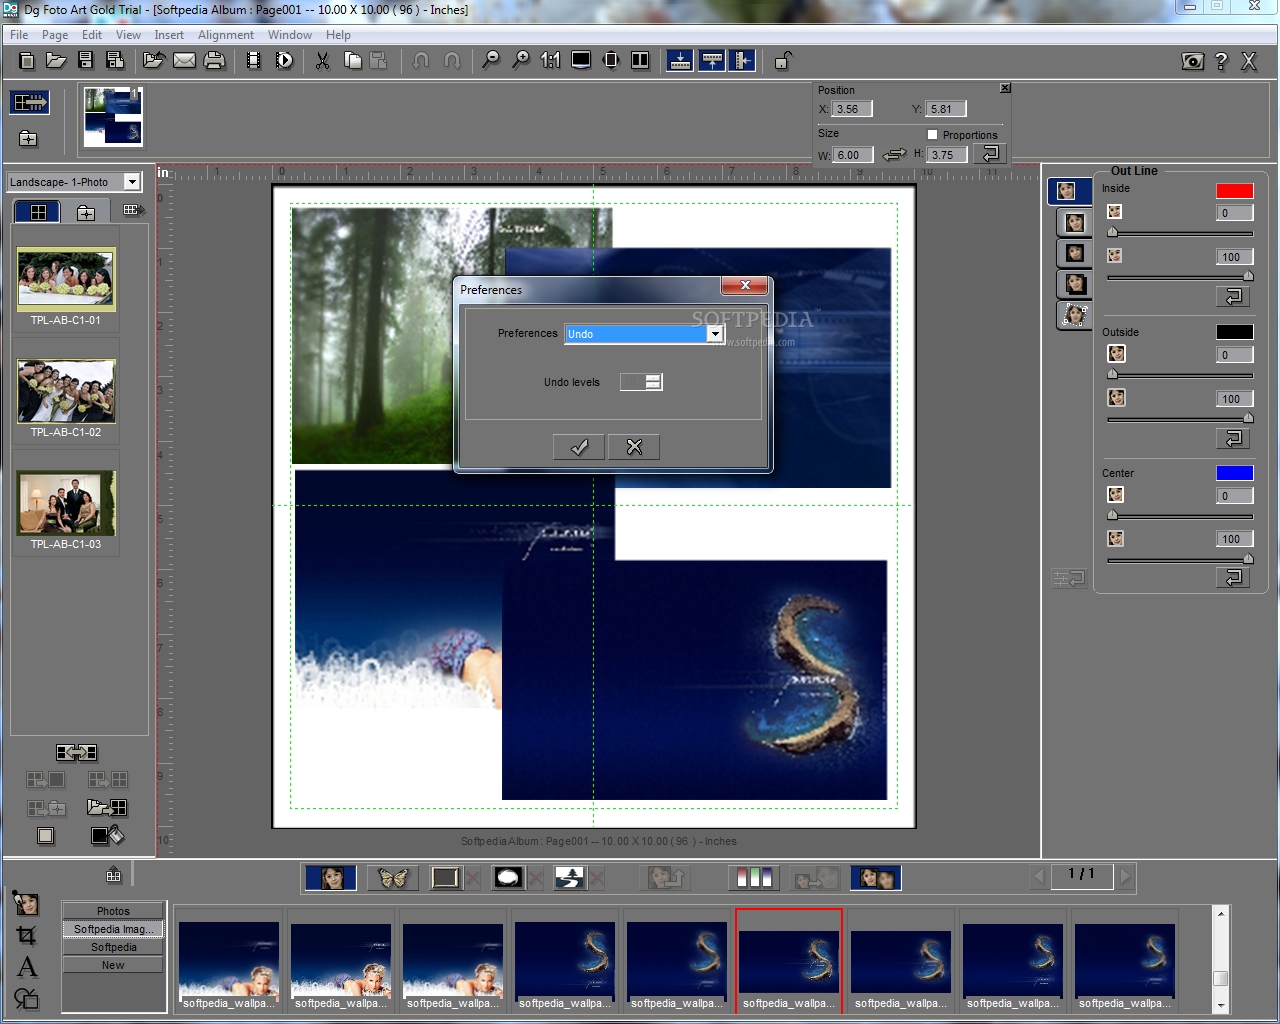Open the Alignment menu
Viewport: 1280px width, 1024px height.
(226, 35)
